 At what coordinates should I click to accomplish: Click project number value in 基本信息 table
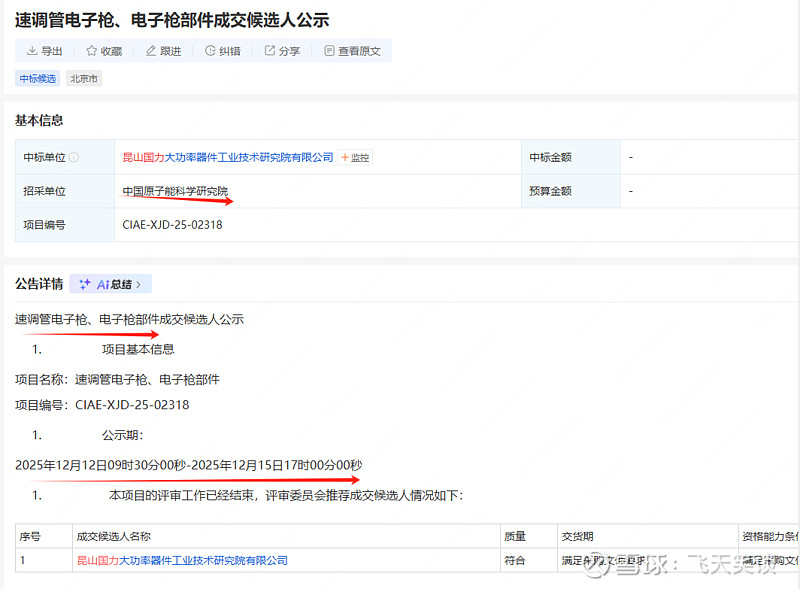pos(172,225)
